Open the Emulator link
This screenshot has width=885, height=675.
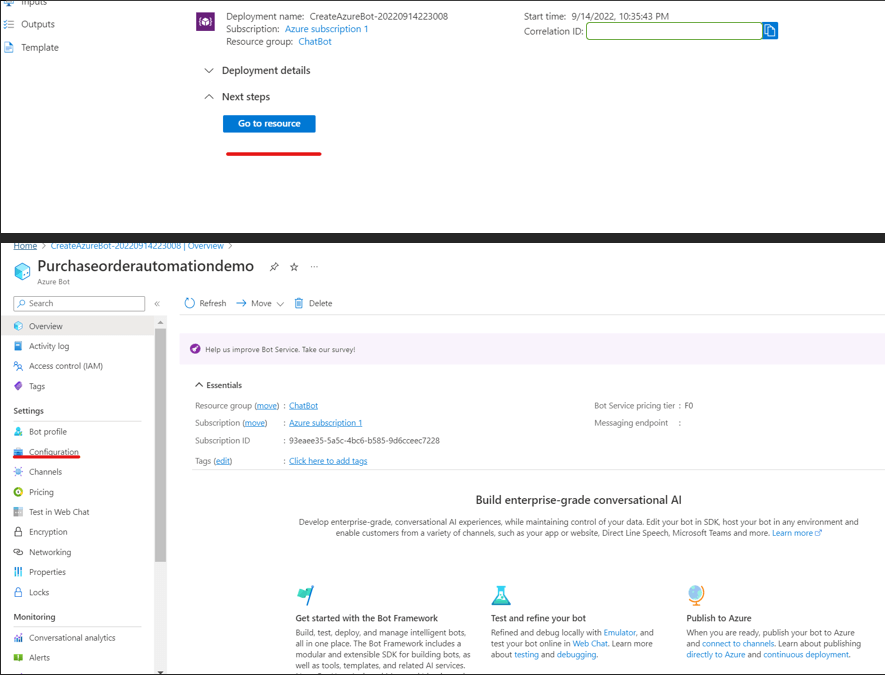point(620,633)
